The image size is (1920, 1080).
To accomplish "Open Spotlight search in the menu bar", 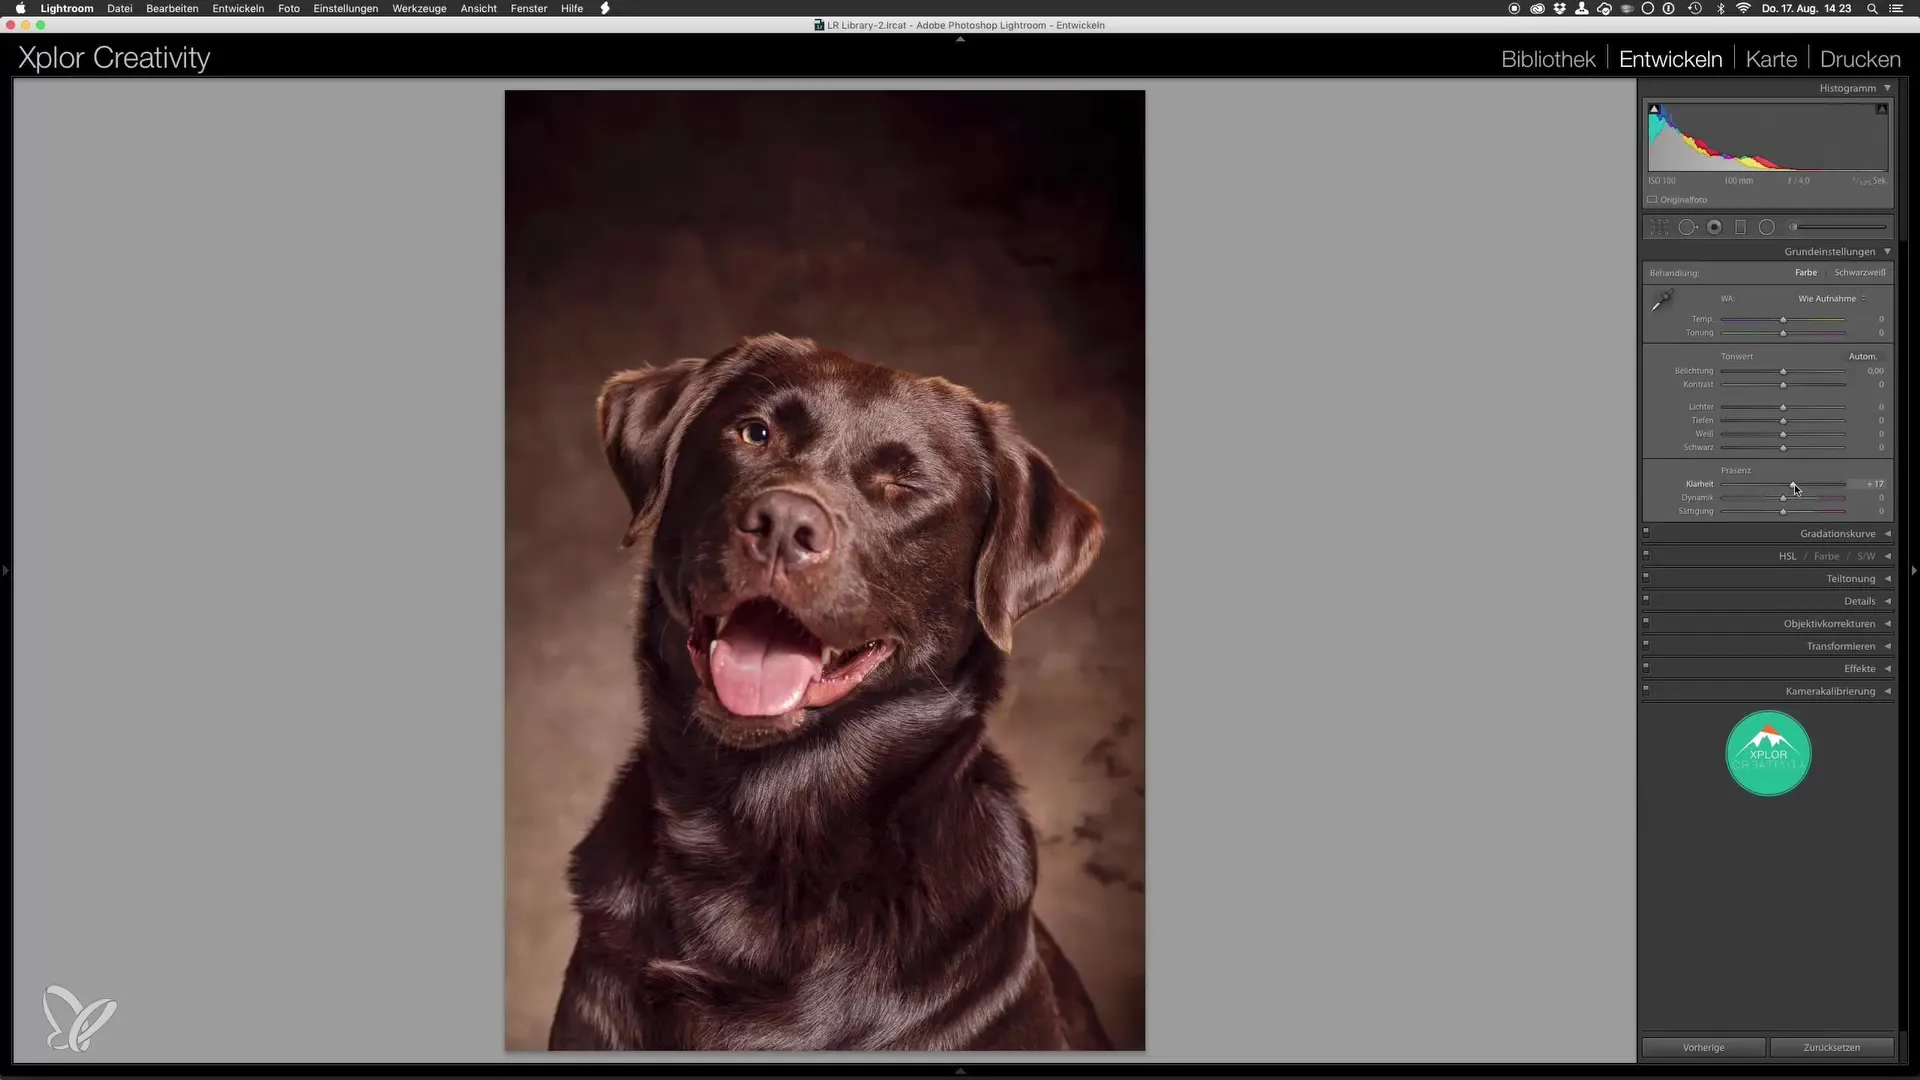I will tap(1872, 8).
